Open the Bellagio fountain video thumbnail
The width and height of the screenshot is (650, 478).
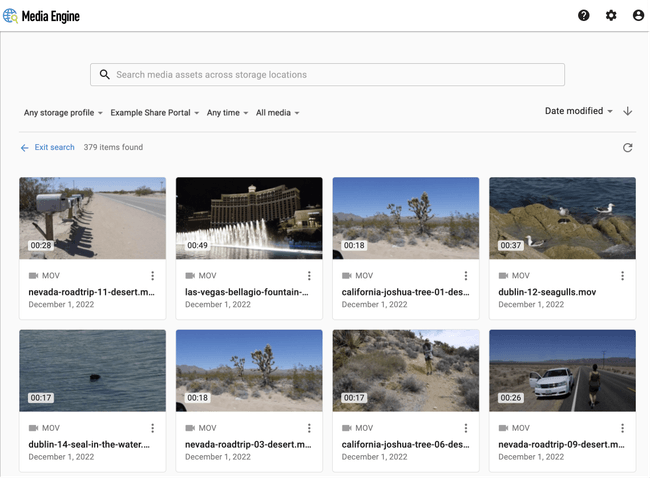(x=249, y=218)
